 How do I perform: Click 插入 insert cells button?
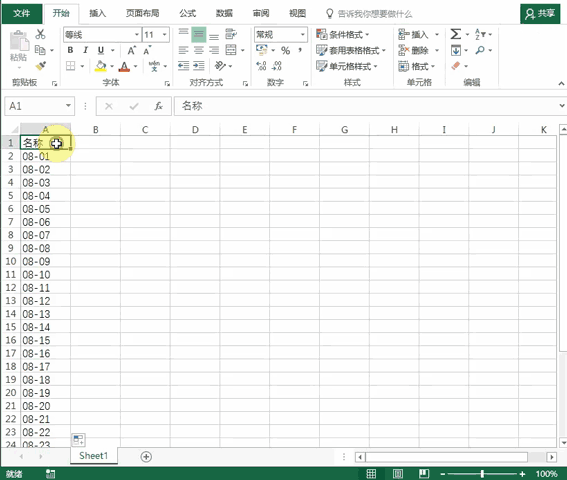point(413,34)
